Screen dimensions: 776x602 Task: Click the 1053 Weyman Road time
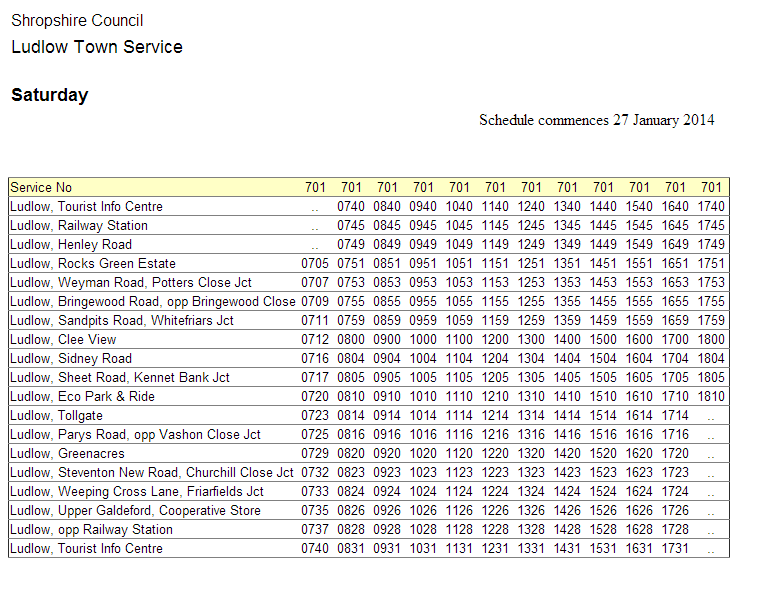click(x=459, y=283)
